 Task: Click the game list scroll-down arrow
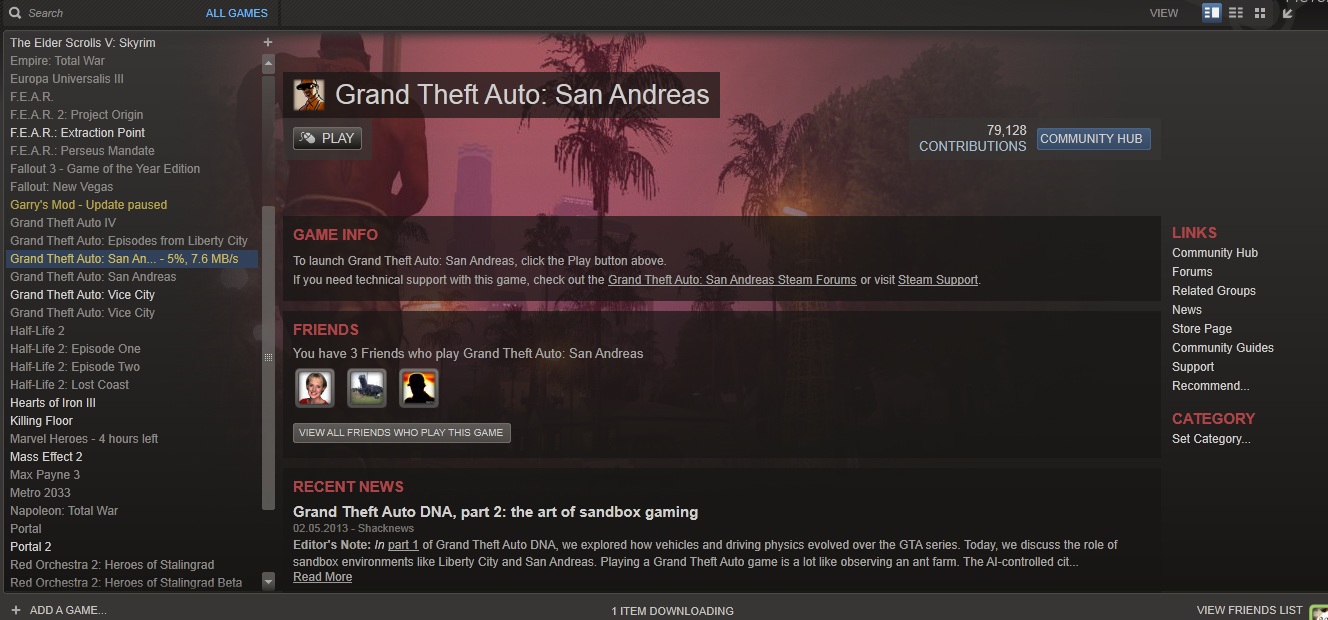coord(268,581)
